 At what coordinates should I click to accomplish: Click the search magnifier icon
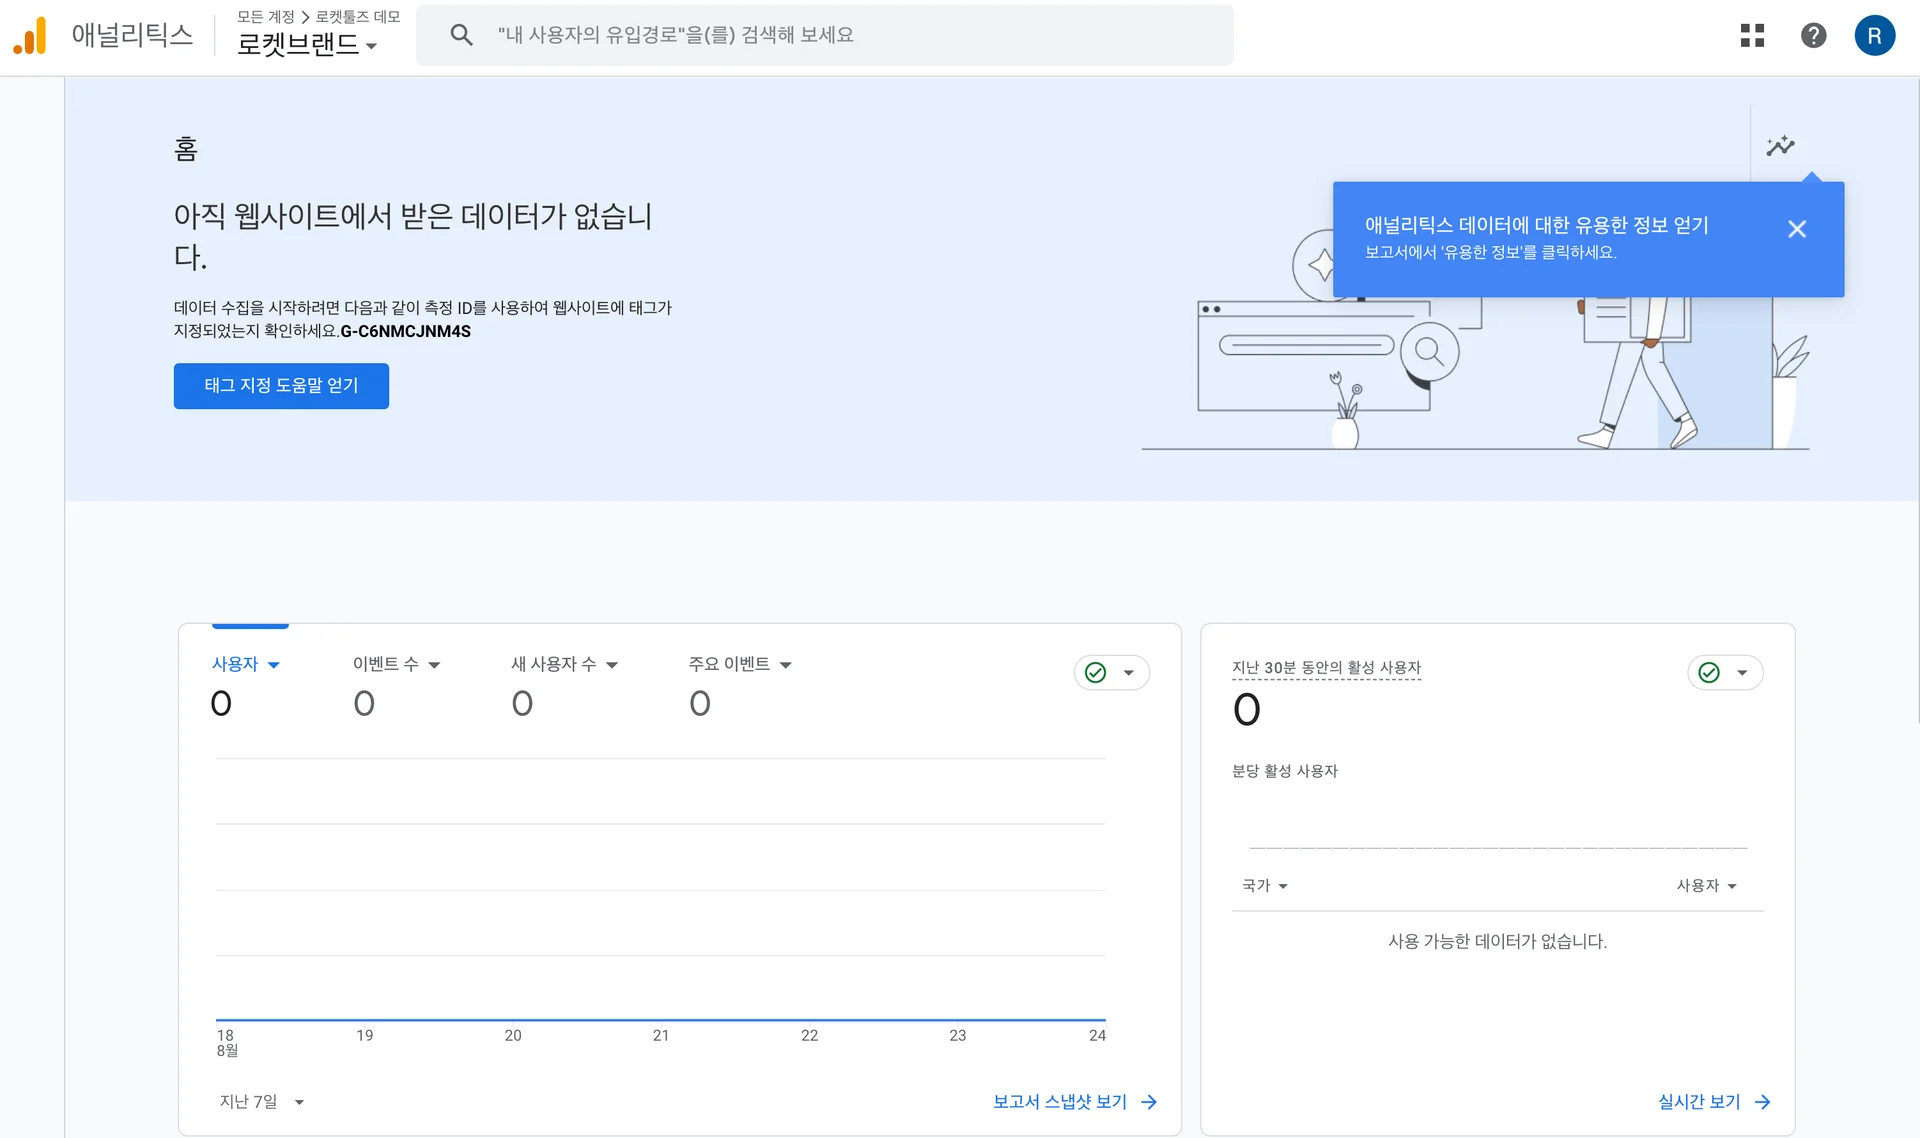tap(461, 34)
